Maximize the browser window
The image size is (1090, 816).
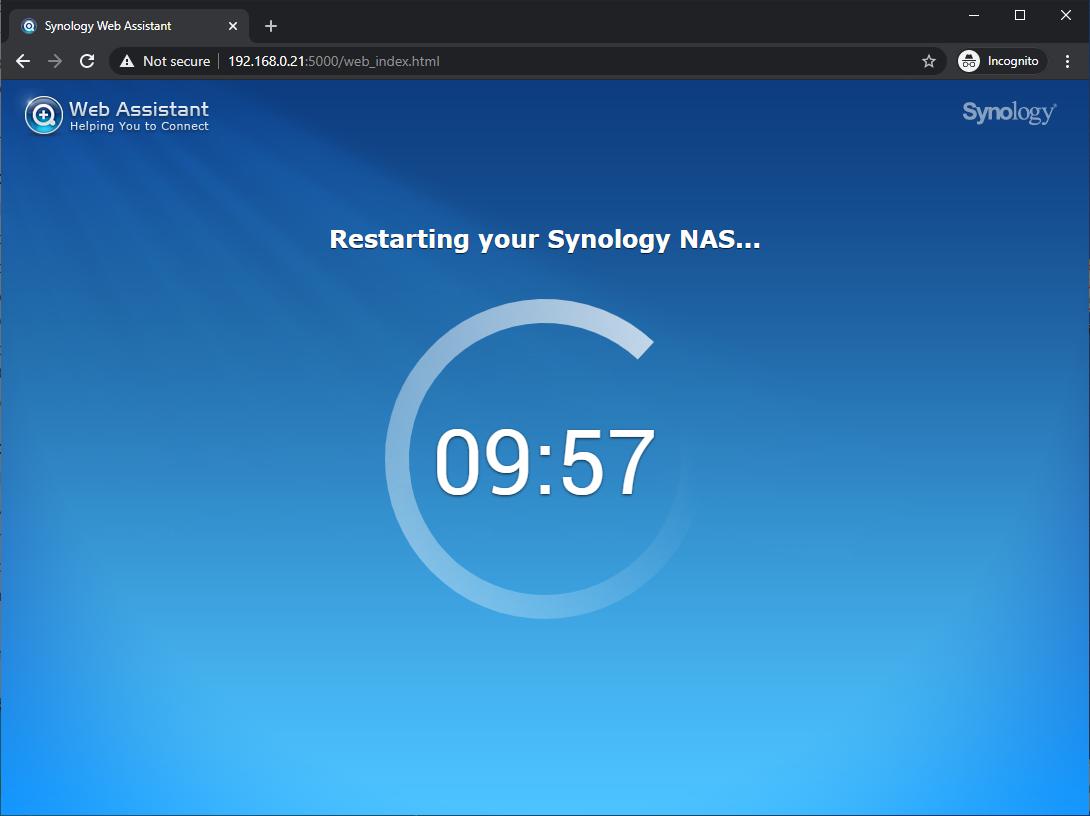click(x=1020, y=15)
